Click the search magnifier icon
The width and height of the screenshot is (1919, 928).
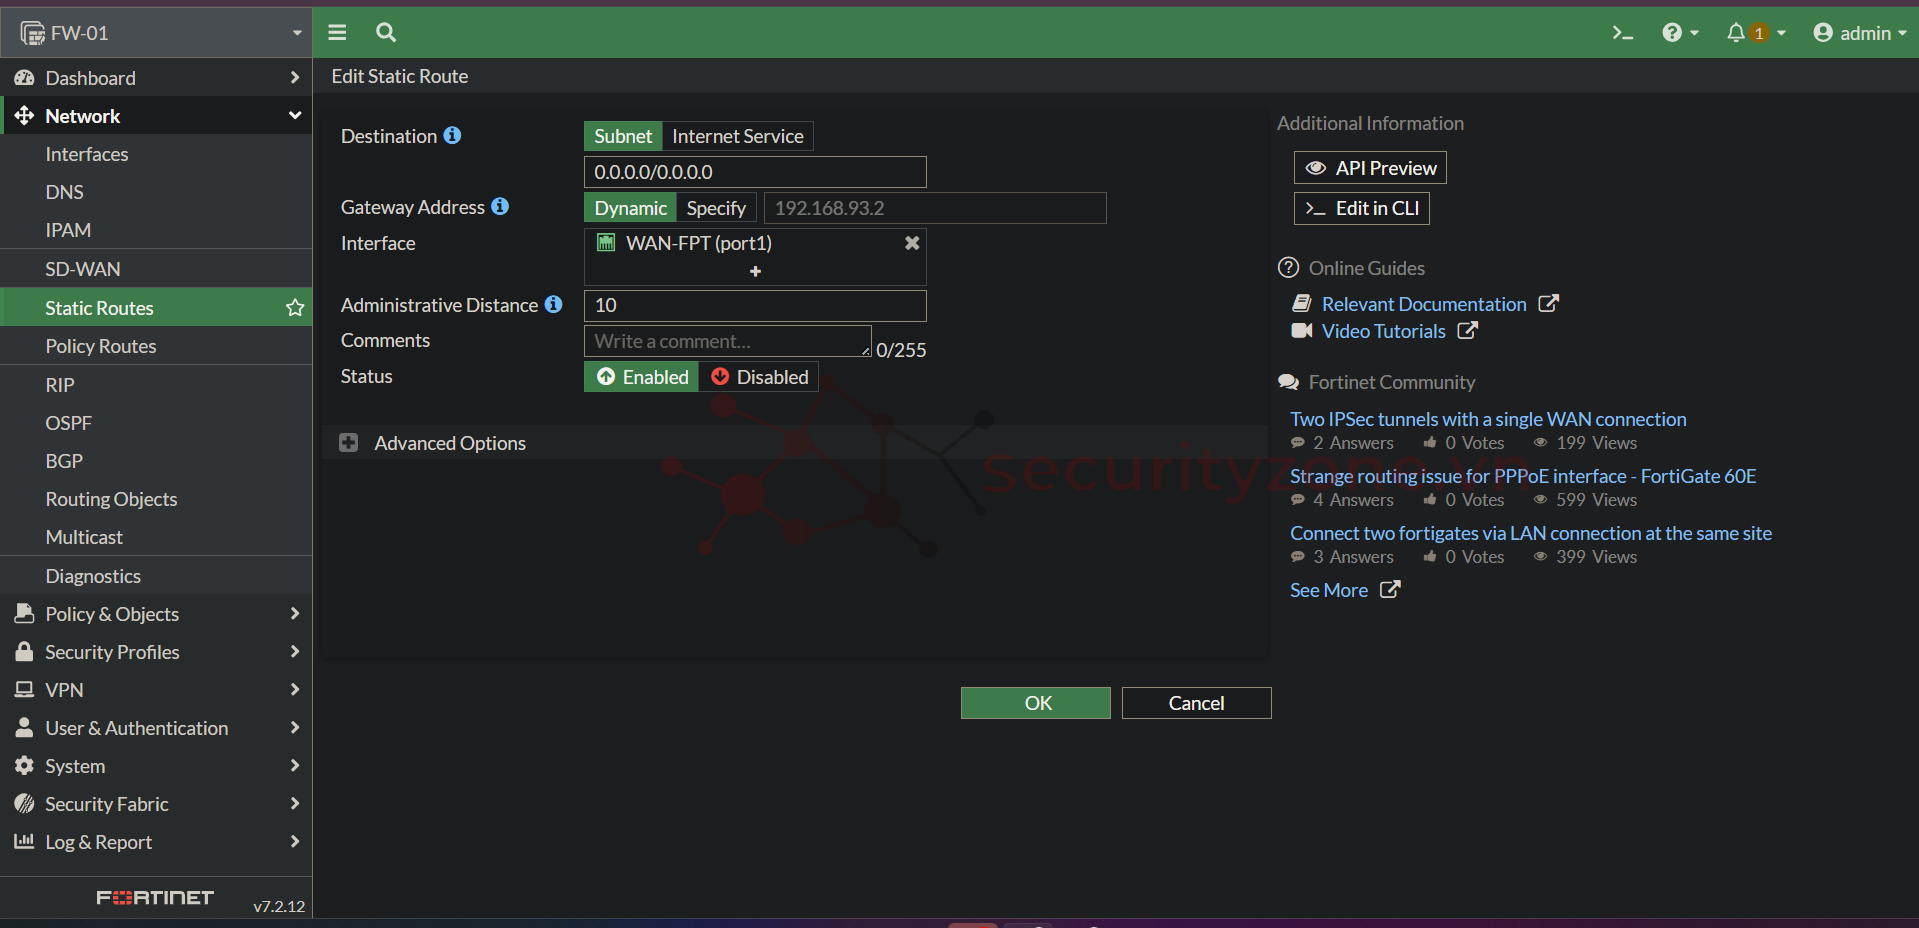(x=386, y=33)
